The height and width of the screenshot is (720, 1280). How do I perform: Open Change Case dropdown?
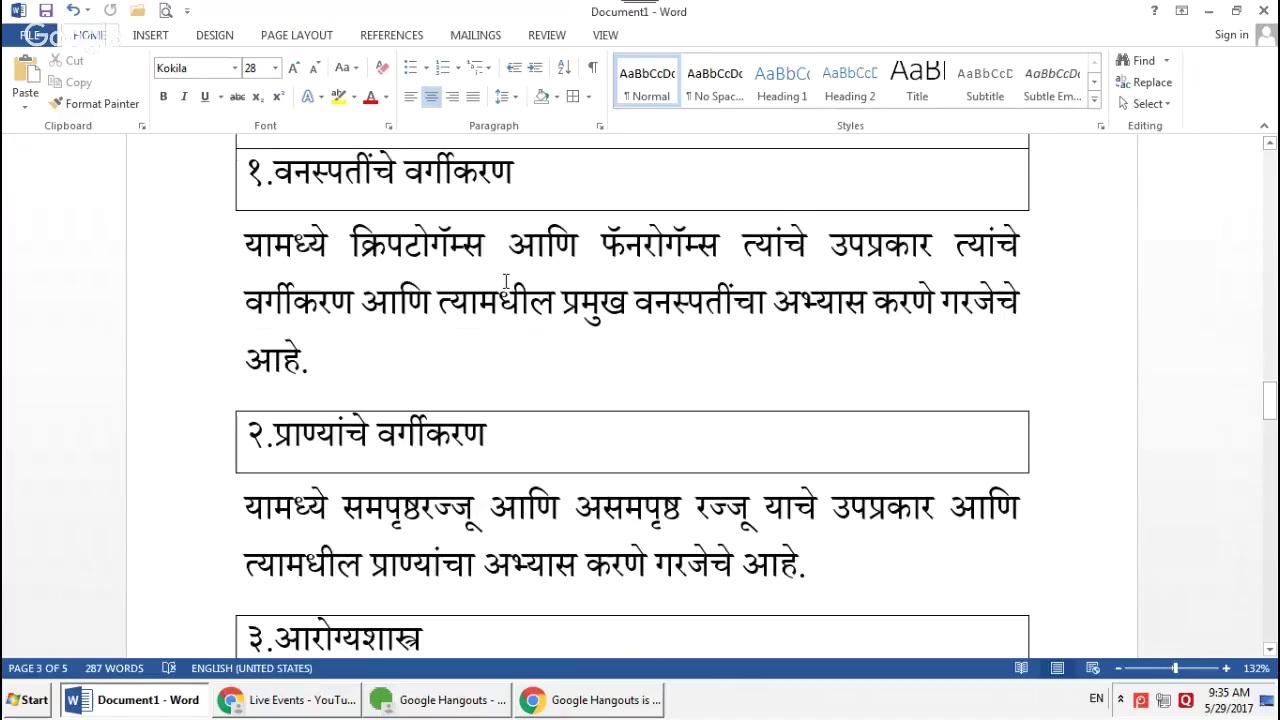[346, 68]
